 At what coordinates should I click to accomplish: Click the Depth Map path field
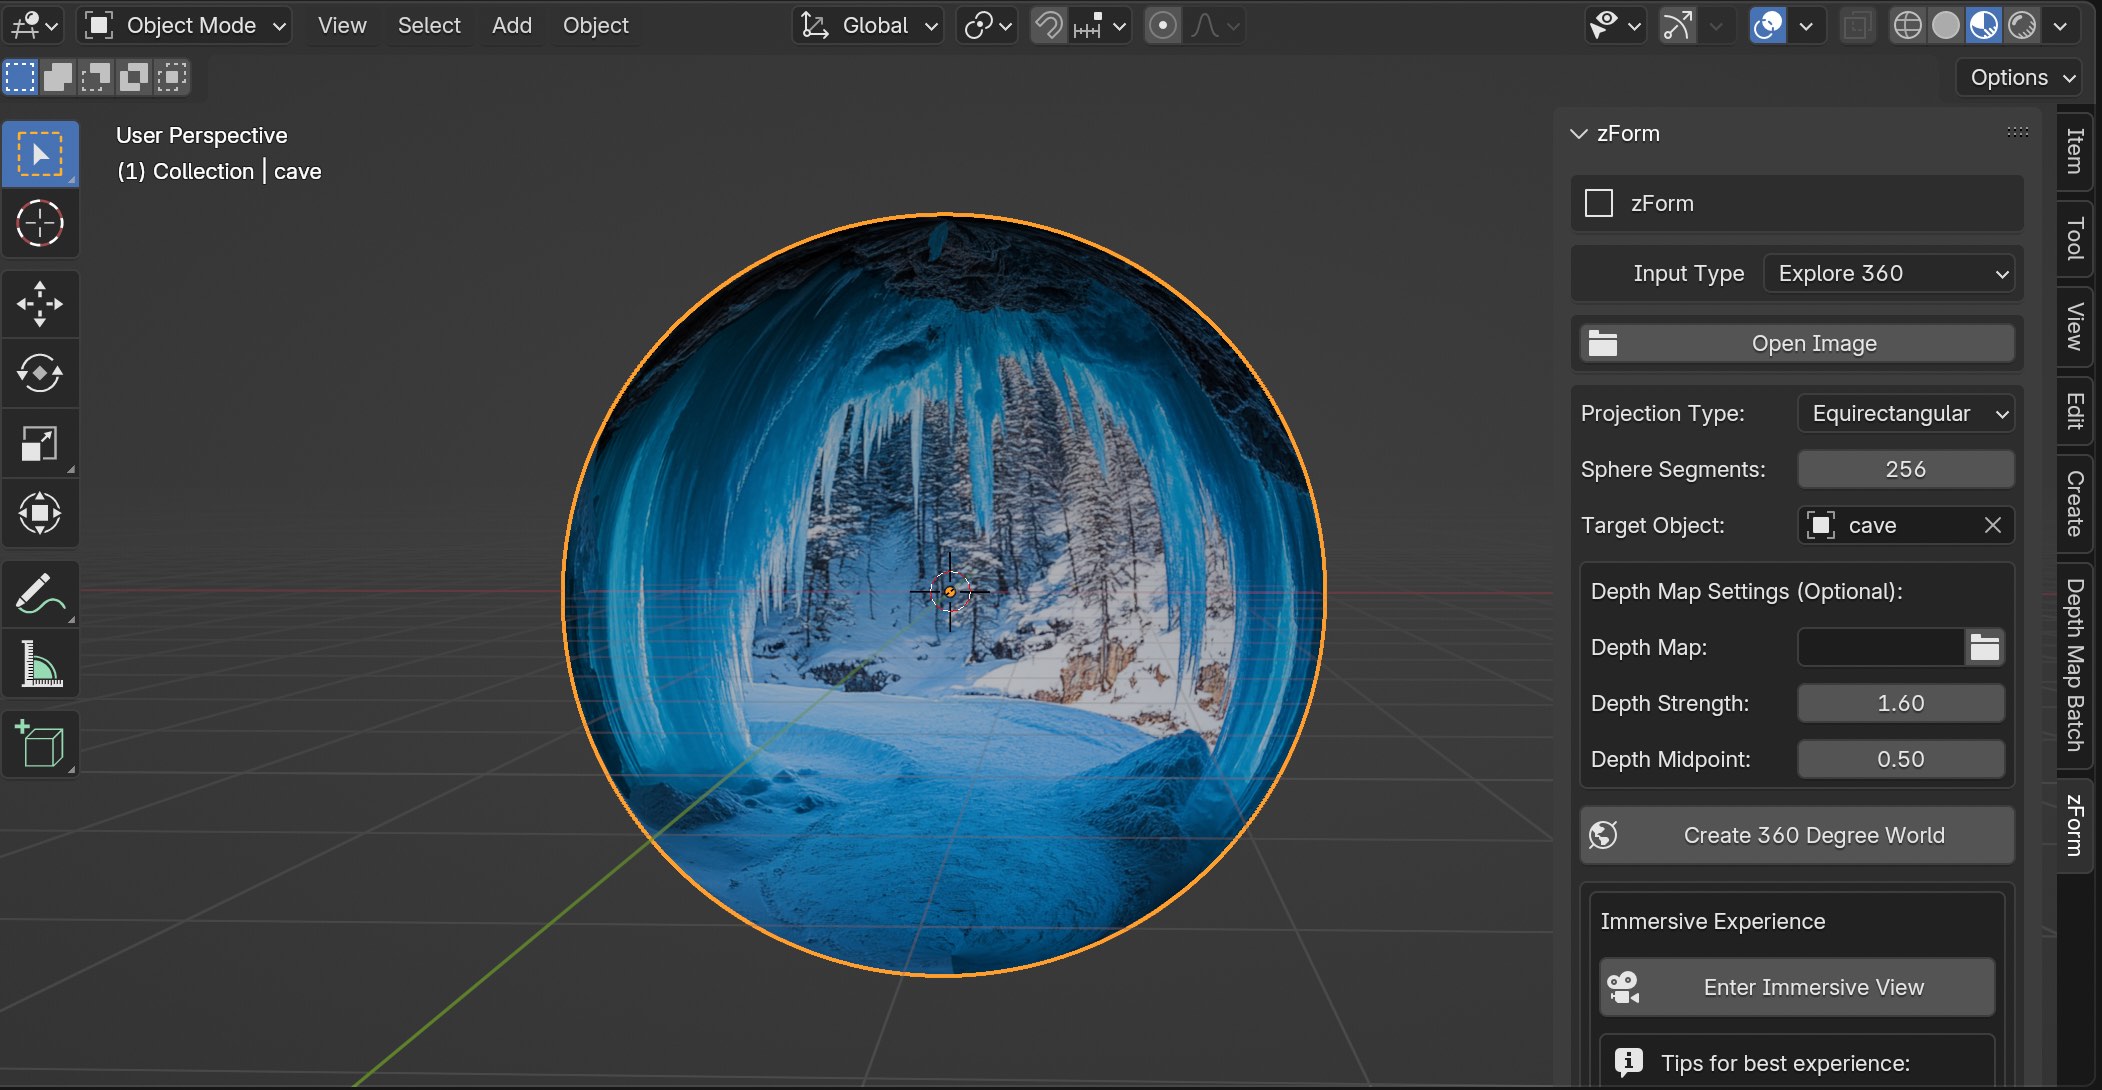[x=1881, y=647]
